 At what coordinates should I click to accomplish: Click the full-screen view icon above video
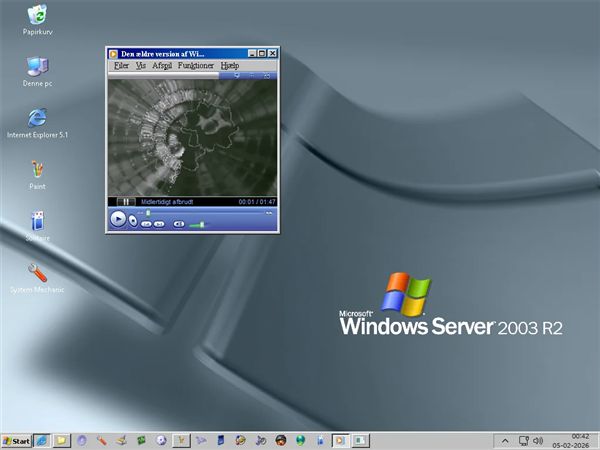[x=267, y=75]
